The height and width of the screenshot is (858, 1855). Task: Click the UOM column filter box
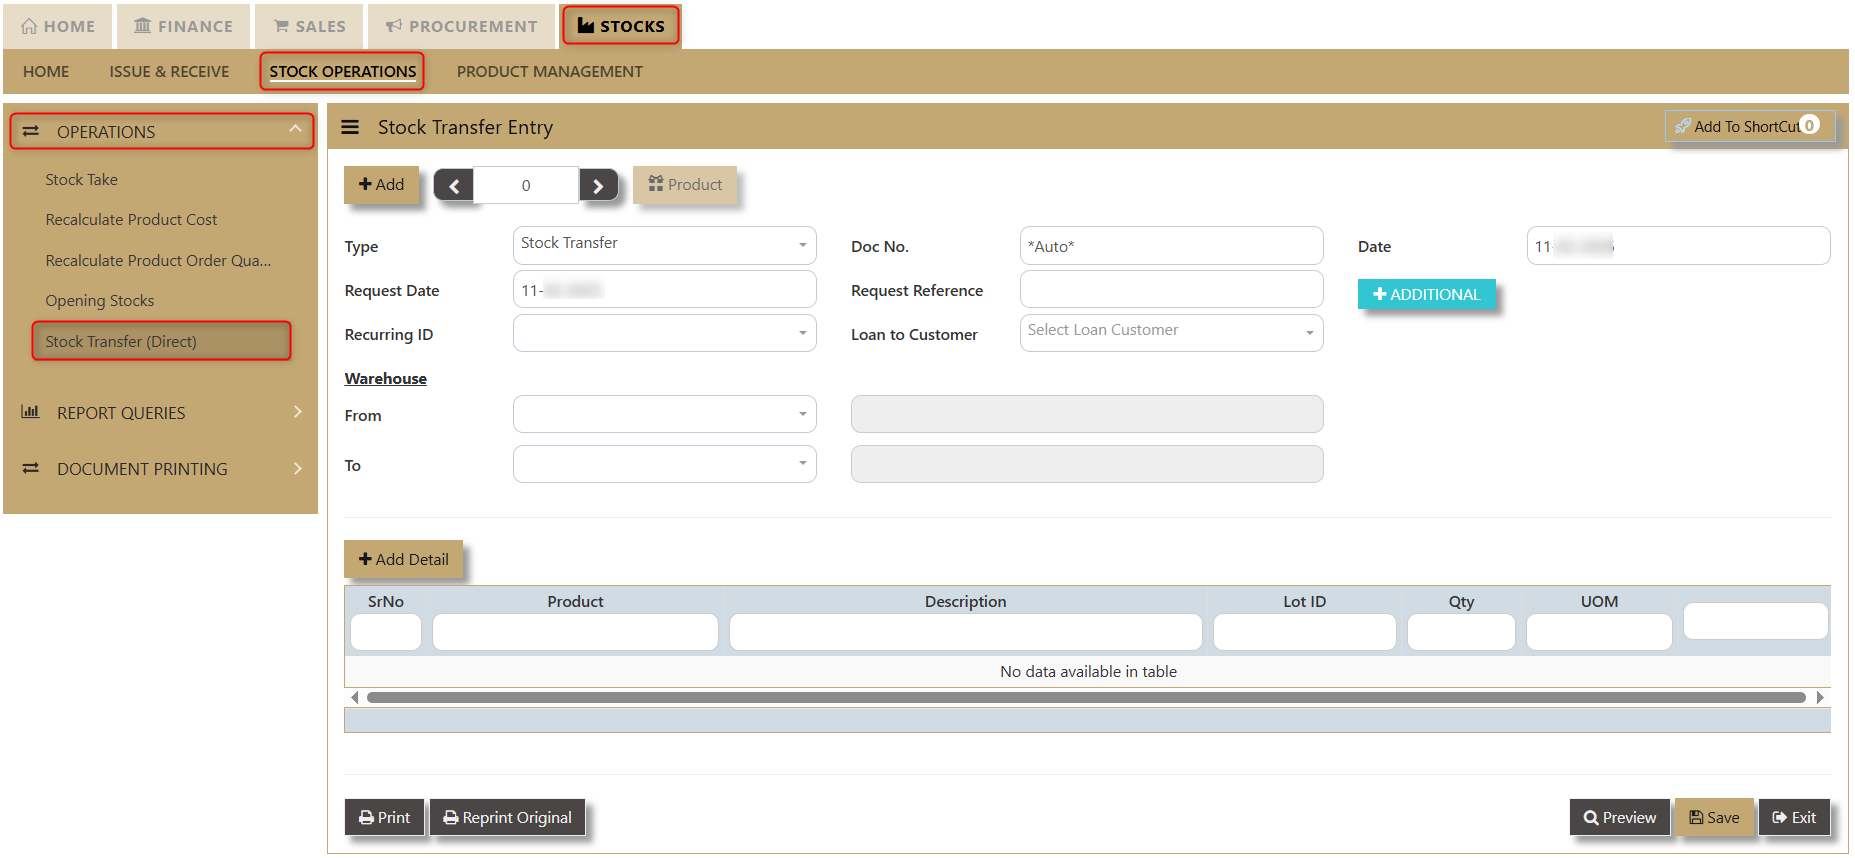point(1599,632)
